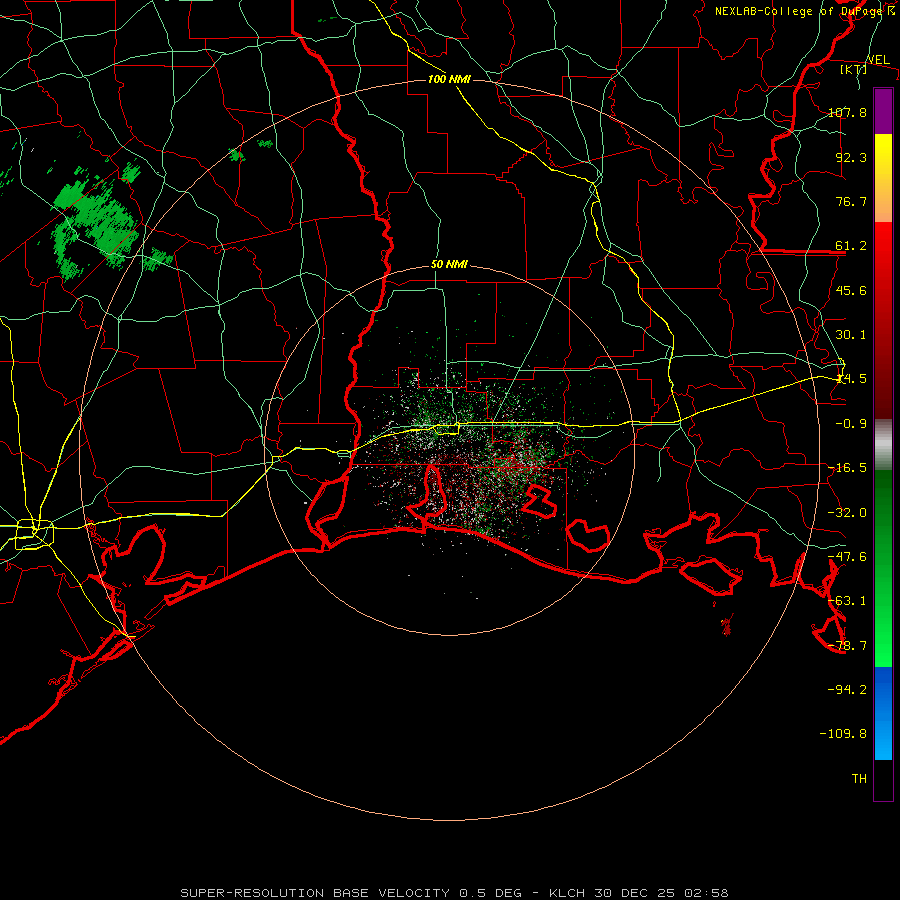Click the 92.3 scale value
Screen dimensions: 900x900
pos(851,157)
